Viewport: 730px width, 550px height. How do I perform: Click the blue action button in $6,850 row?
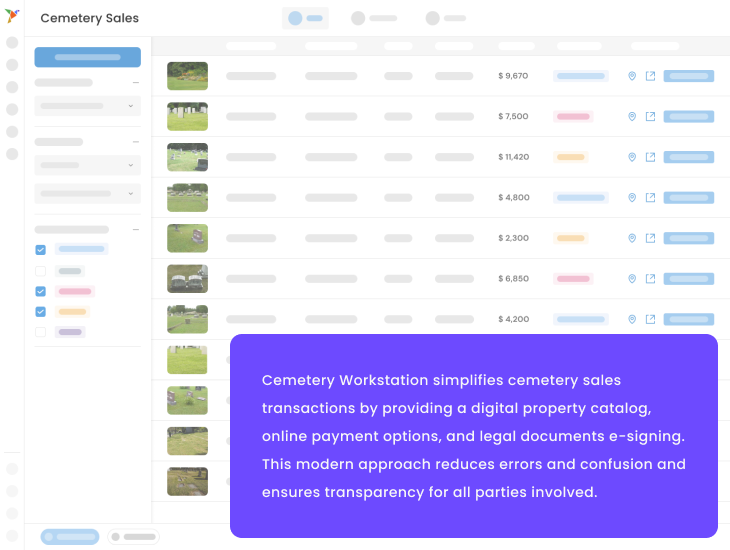689,278
